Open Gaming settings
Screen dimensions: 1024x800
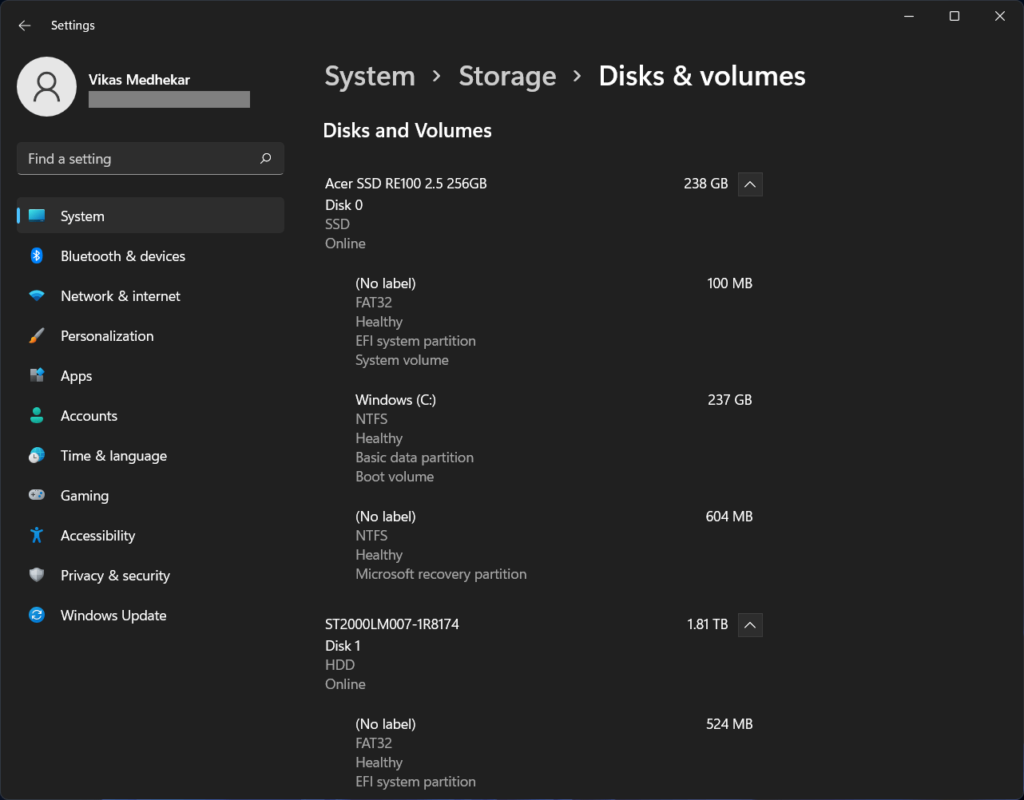pos(150,495)
